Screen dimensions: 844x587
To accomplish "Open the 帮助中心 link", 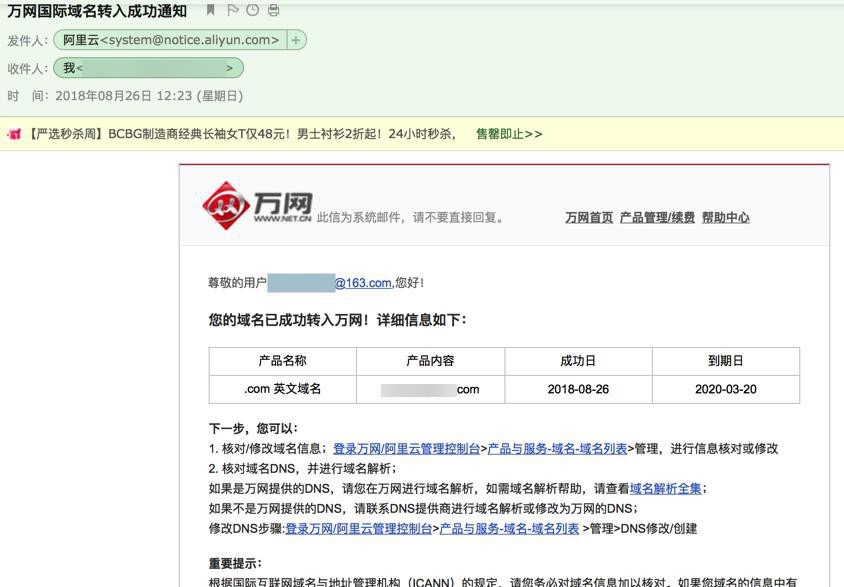I will coord(726,217).
